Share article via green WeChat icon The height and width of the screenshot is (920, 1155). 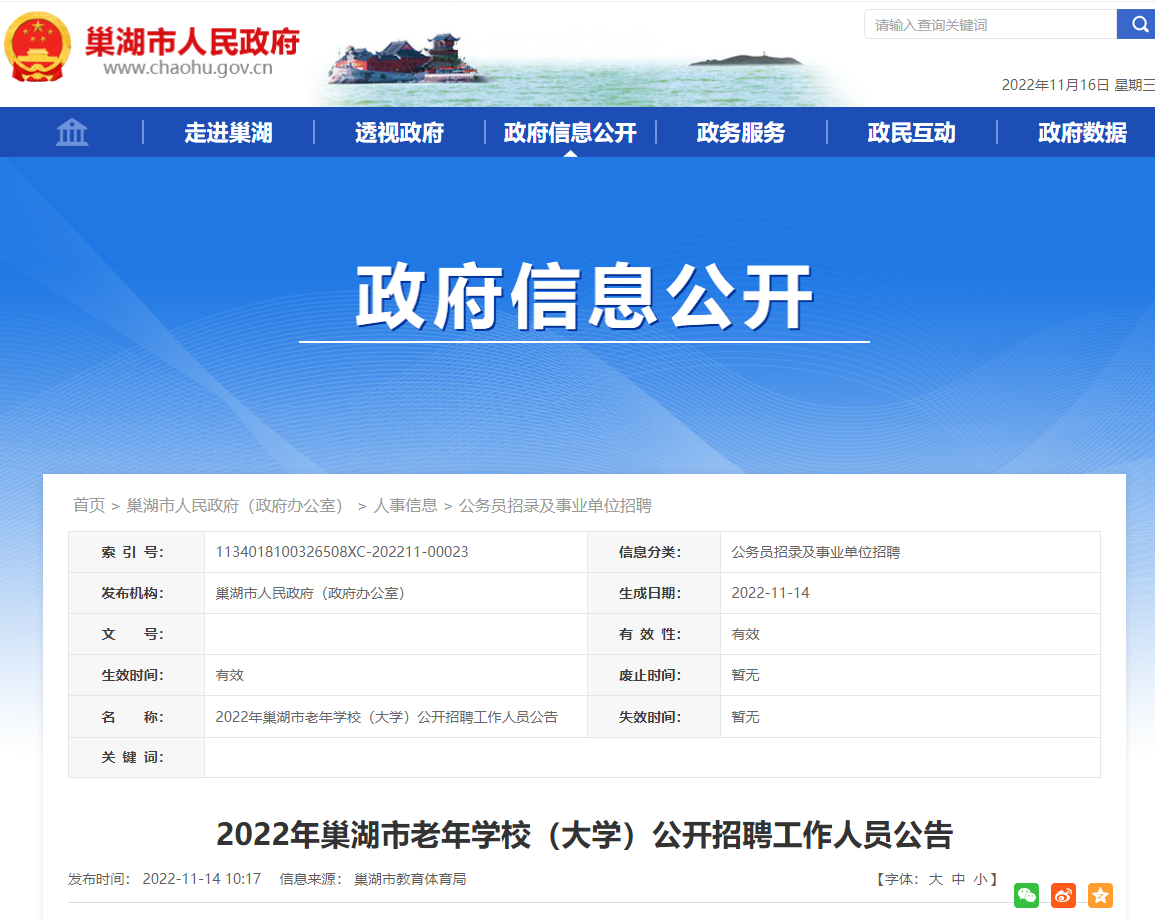tap(1026, 895)
